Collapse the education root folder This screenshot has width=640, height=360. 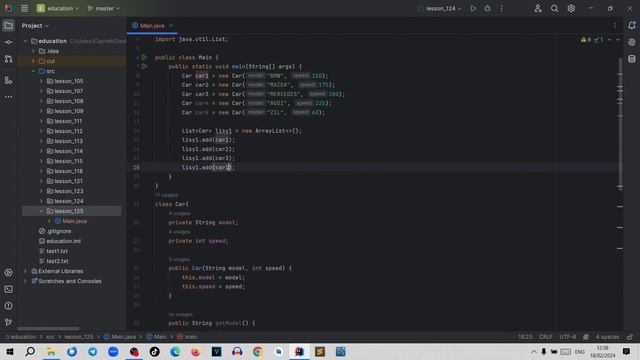(x=25, y=41)
